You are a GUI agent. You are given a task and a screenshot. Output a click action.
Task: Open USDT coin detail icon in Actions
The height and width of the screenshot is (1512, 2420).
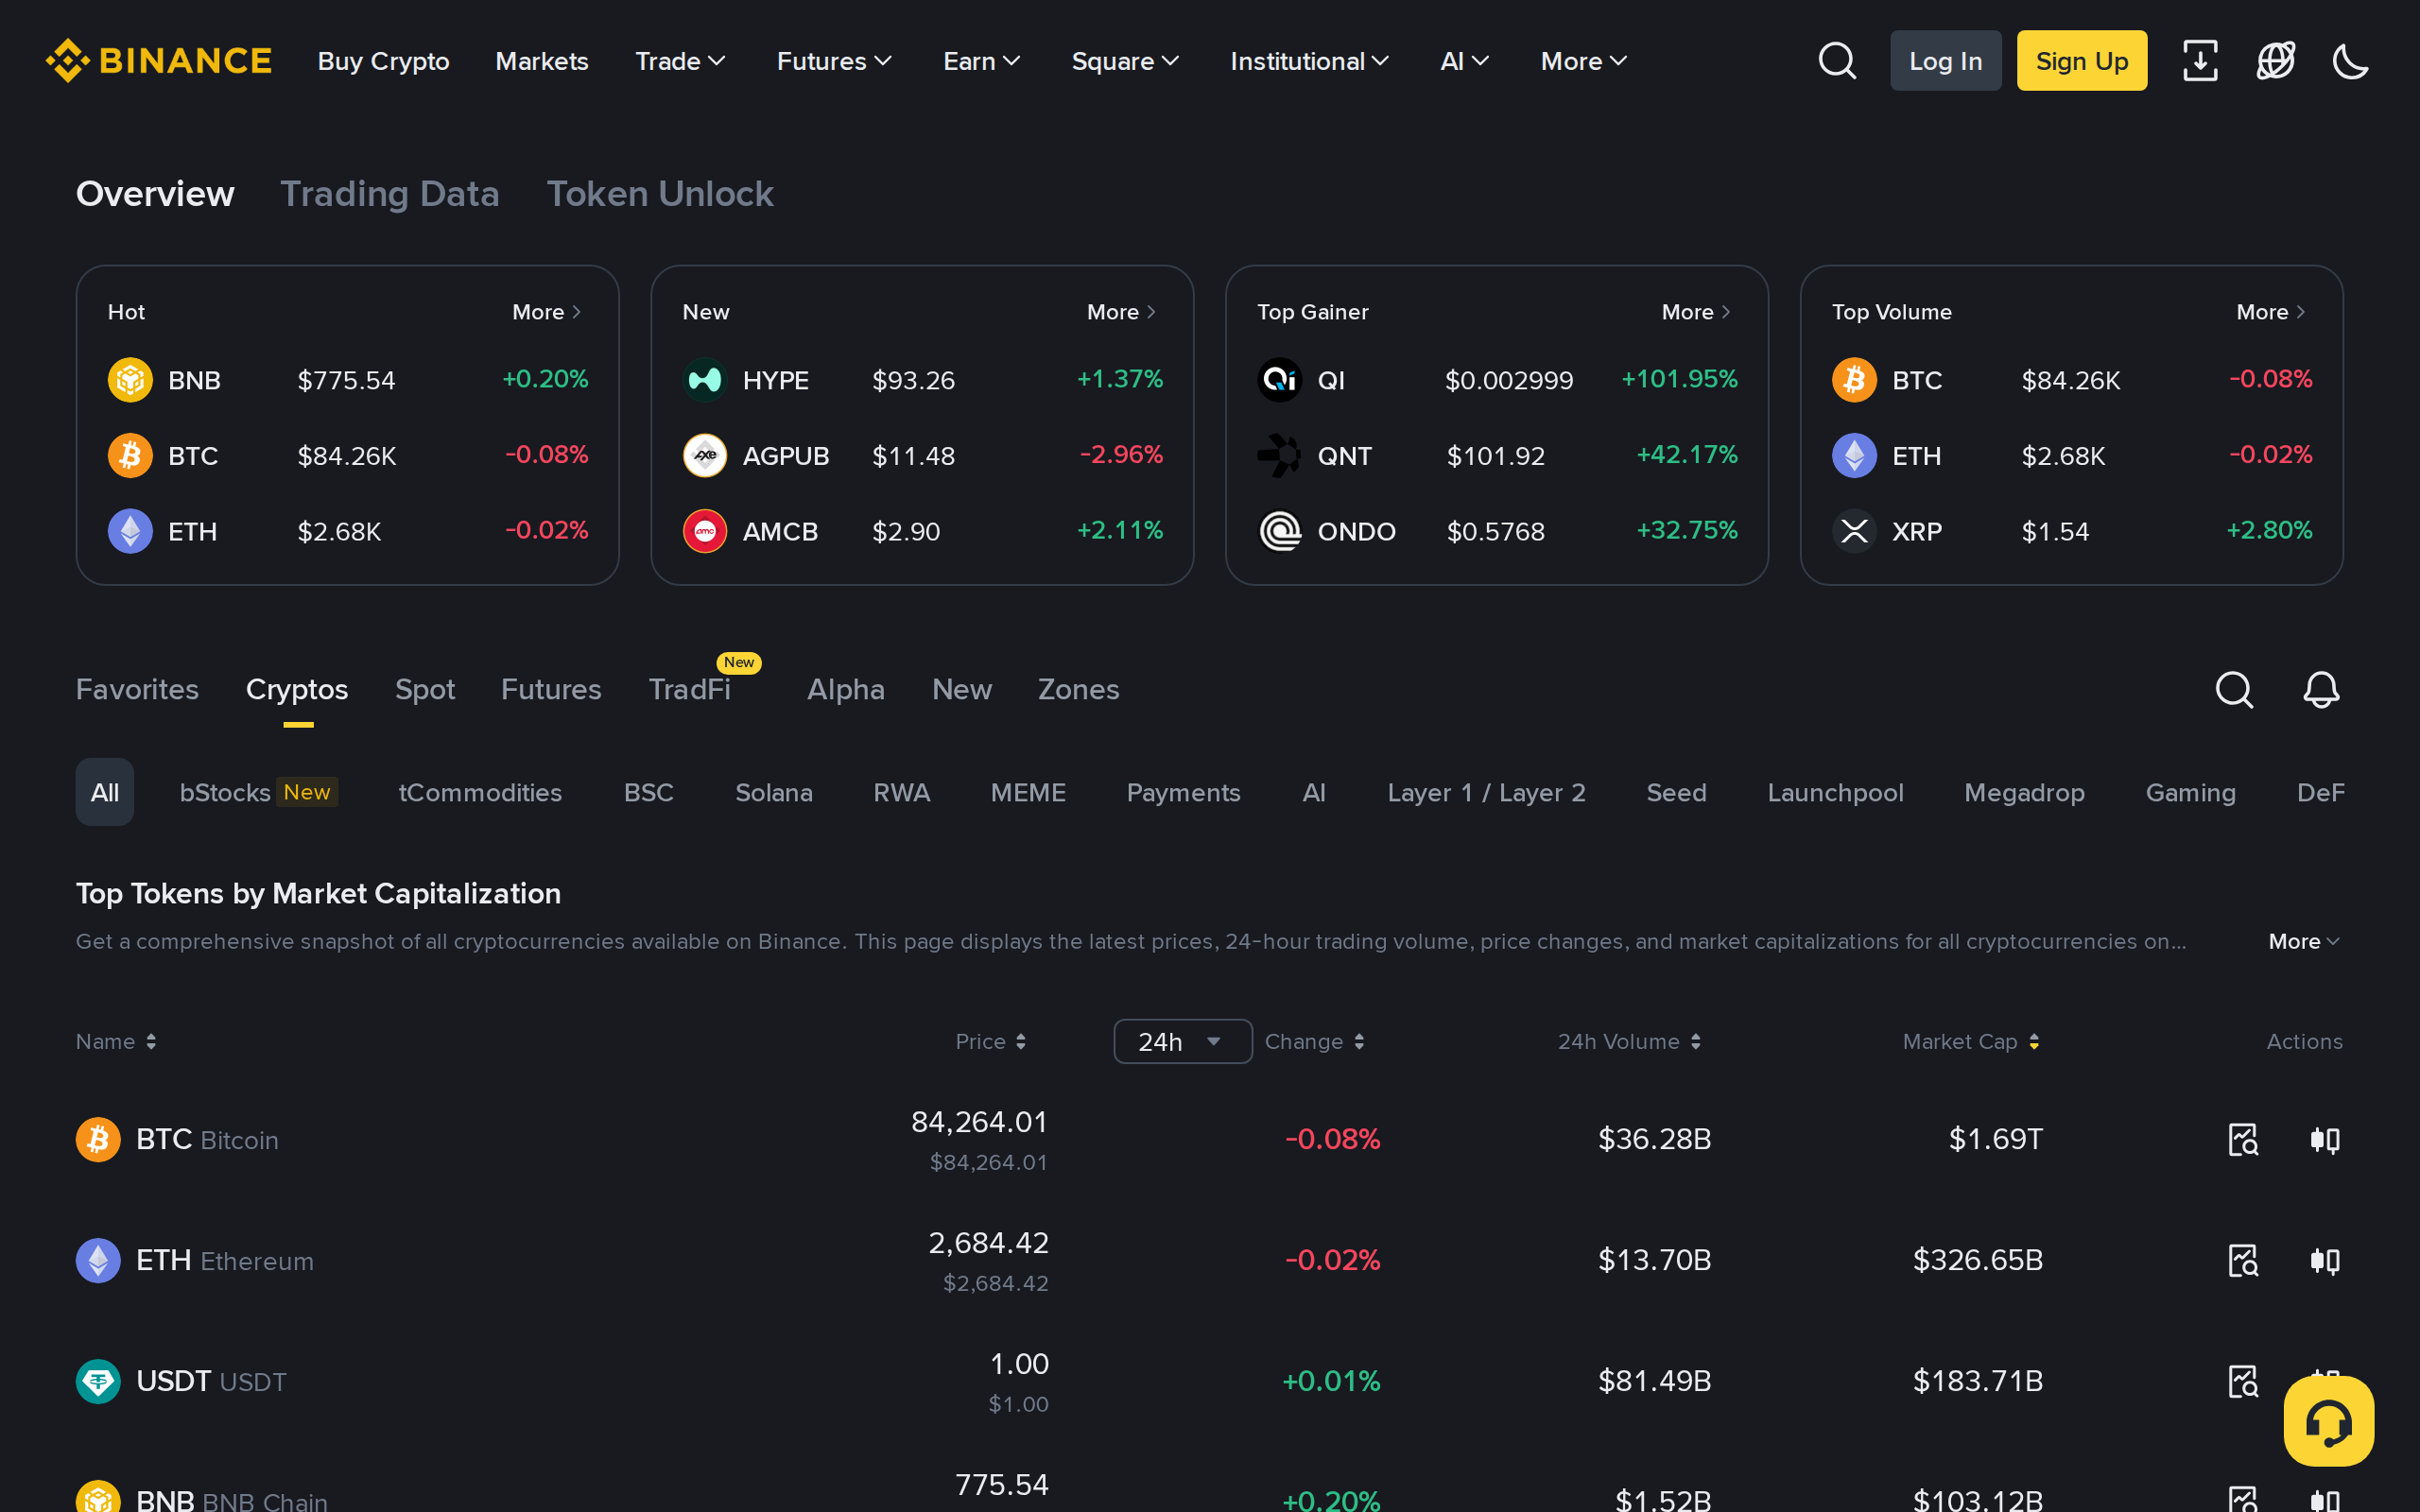pos(2243,1381)
